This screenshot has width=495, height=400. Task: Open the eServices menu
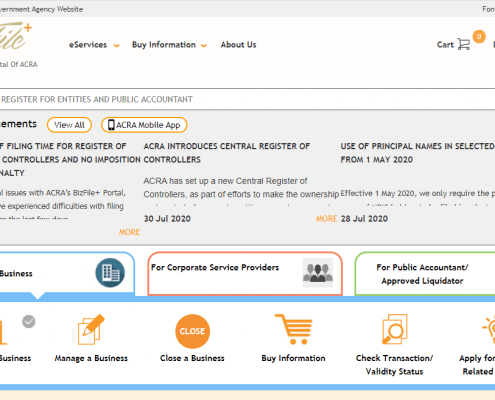coord(88,45)
